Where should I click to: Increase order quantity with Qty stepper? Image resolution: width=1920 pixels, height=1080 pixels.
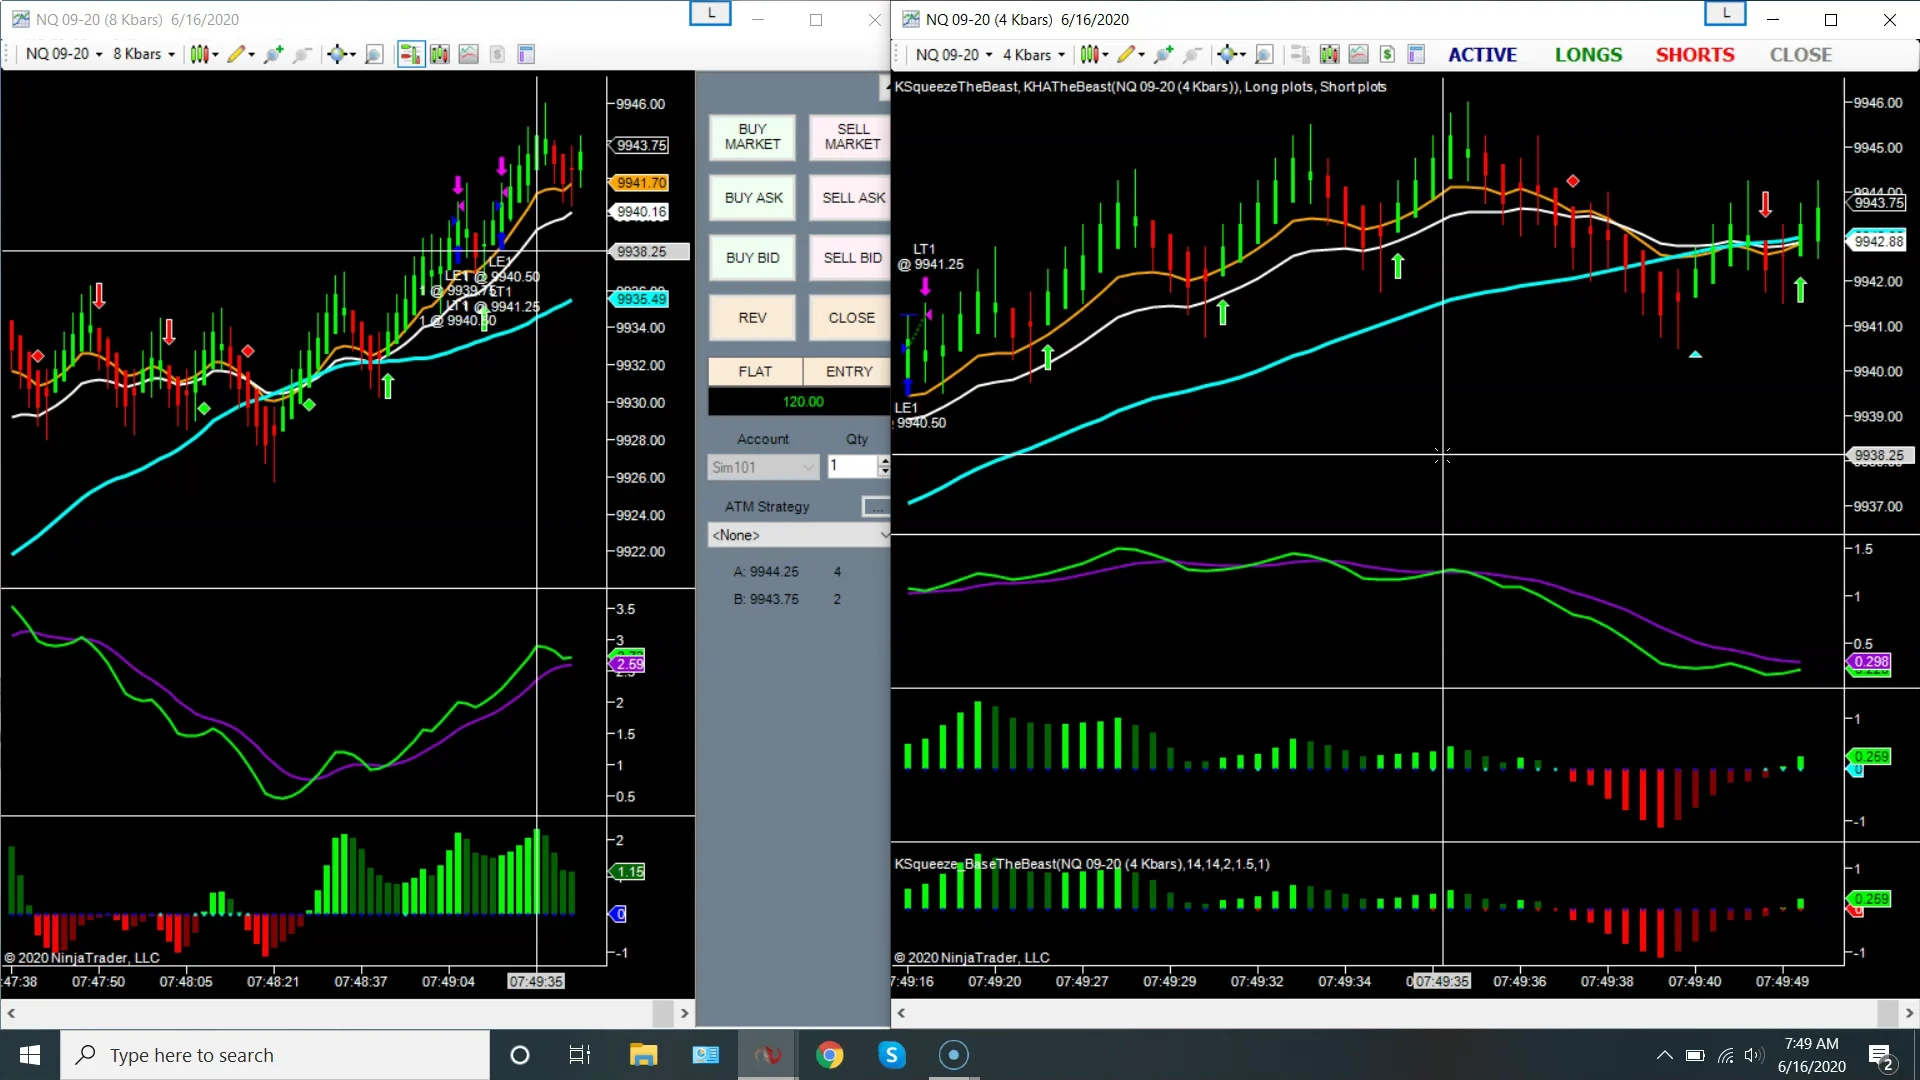click(x=884, y=461)
